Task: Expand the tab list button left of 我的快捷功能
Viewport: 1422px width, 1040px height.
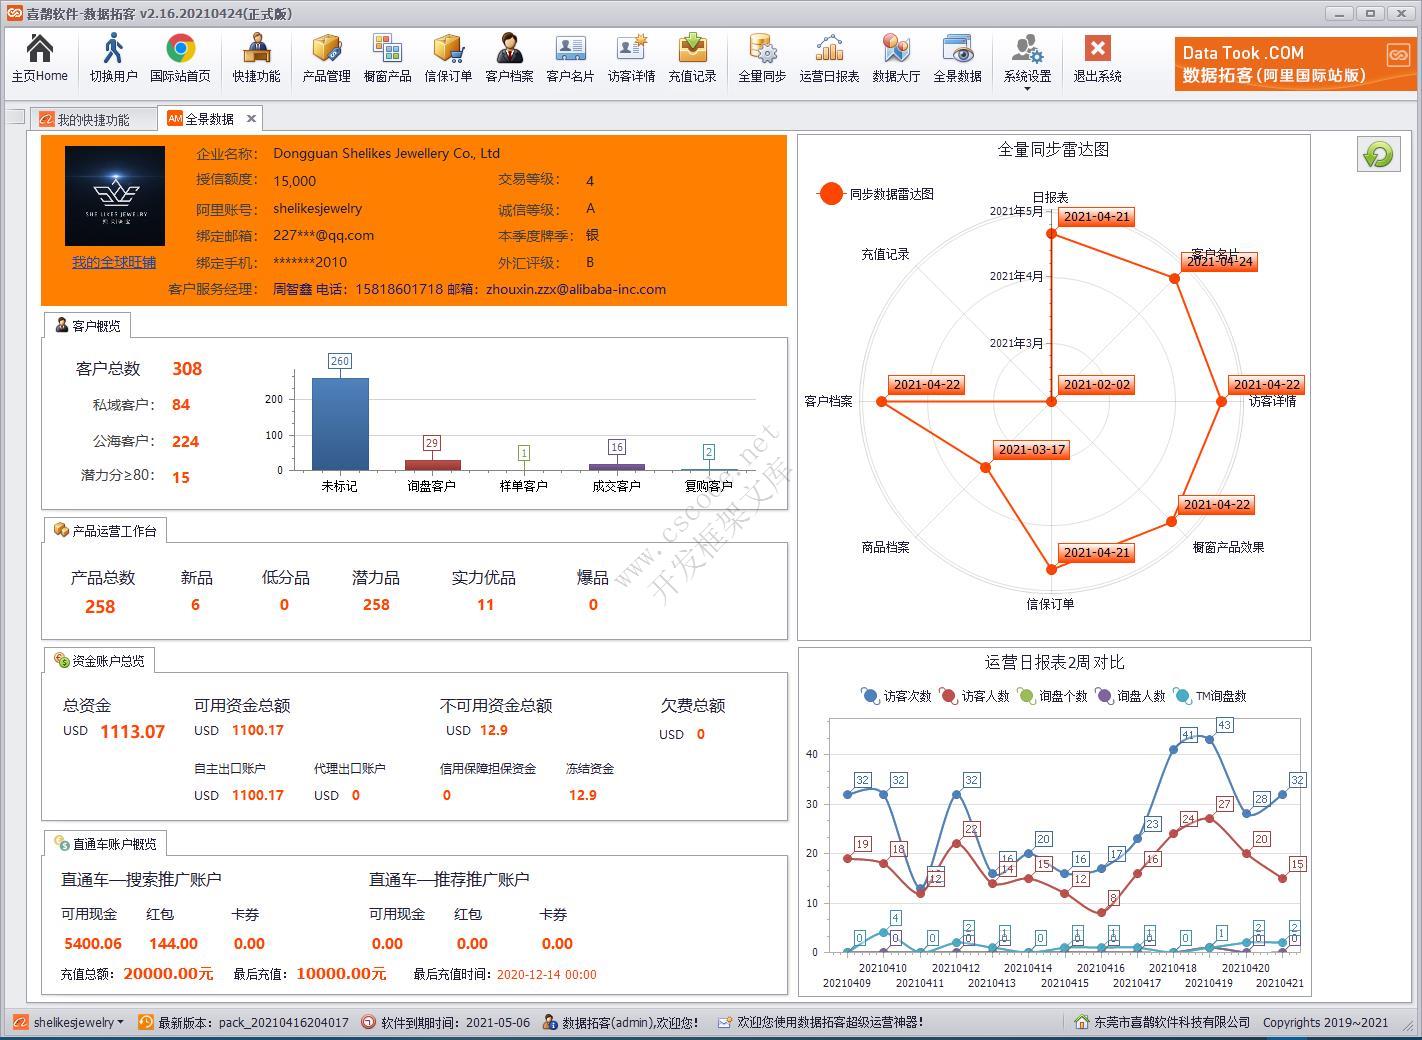Action: [15, 118]
